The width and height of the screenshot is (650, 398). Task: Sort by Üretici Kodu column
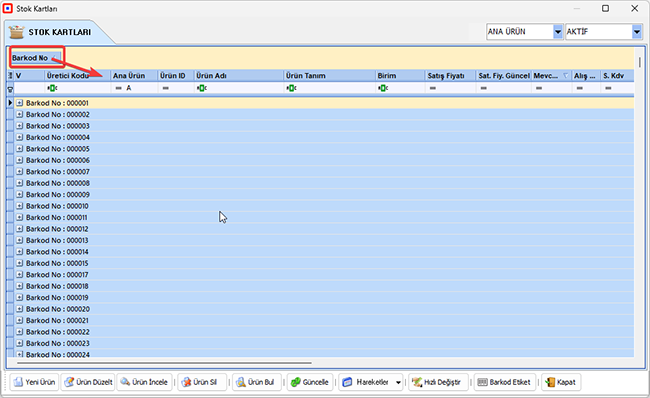tap(78, 75)
